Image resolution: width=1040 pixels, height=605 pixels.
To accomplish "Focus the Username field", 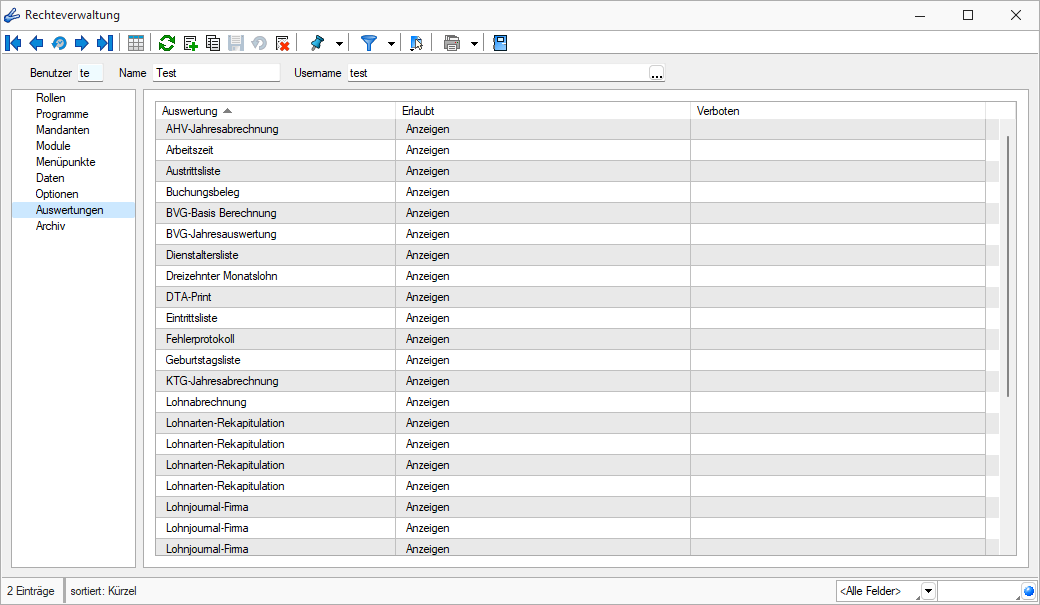I will (498, 73).
